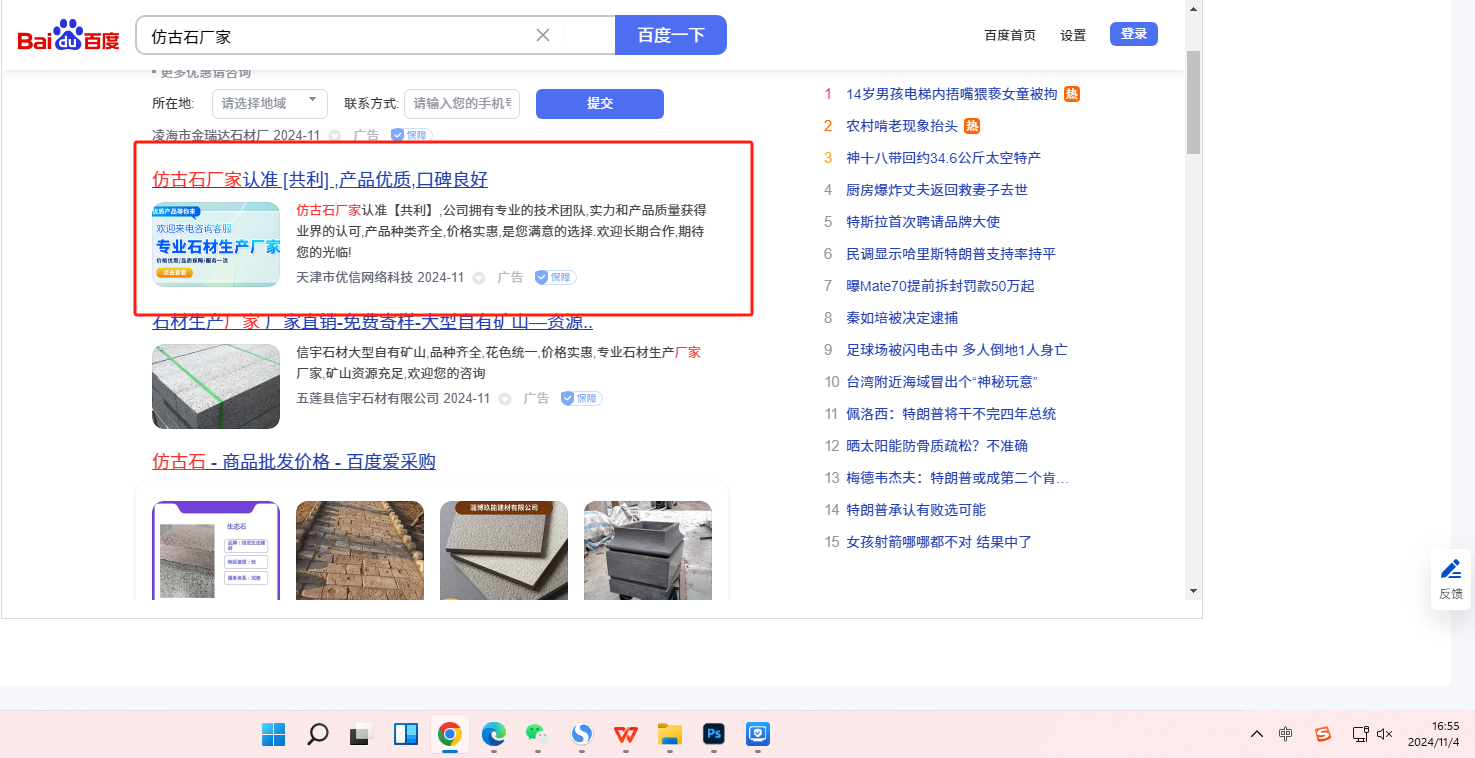
Task: Open the Windows Start menu
Action: point(273,735)
